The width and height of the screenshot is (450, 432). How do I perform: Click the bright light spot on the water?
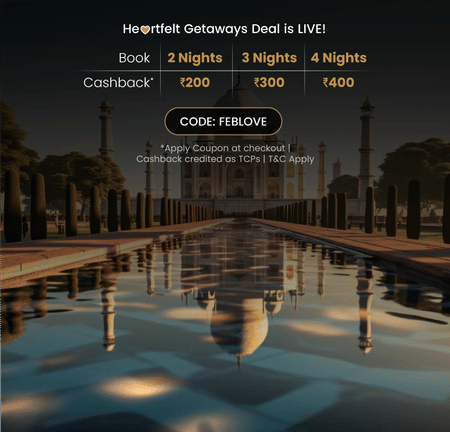[x=137, y=387]
